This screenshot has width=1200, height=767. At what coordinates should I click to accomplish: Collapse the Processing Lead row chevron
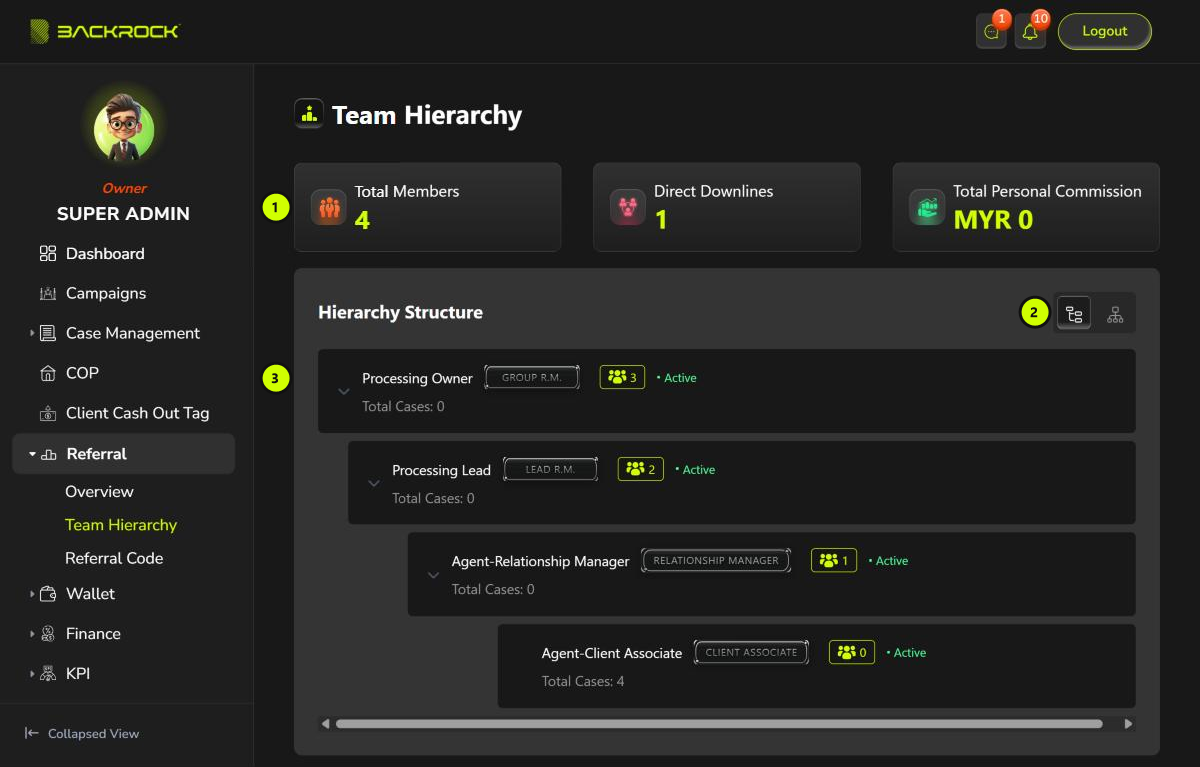point(374,483)
